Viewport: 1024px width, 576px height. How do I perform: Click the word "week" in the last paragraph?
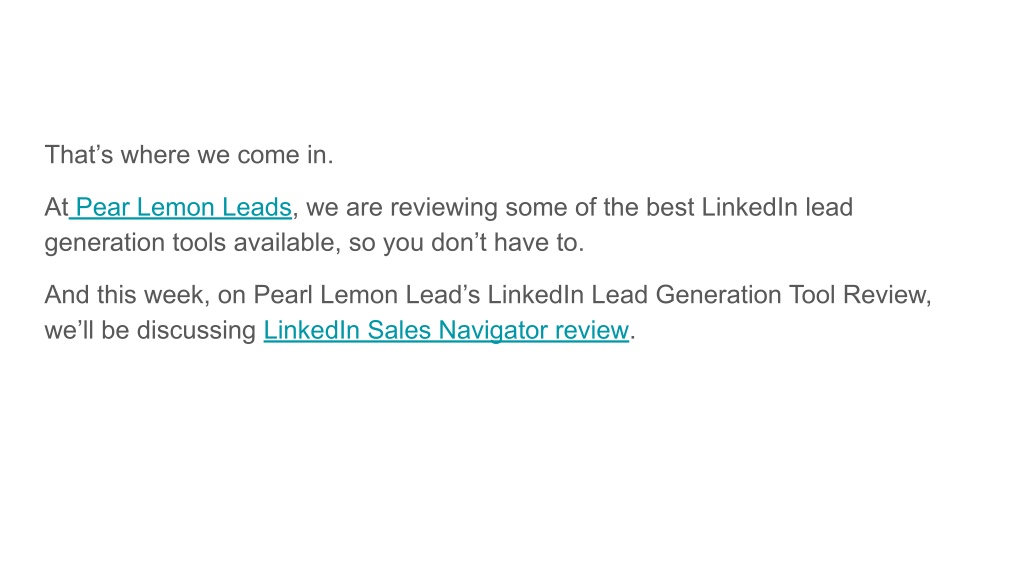(173, 295)
